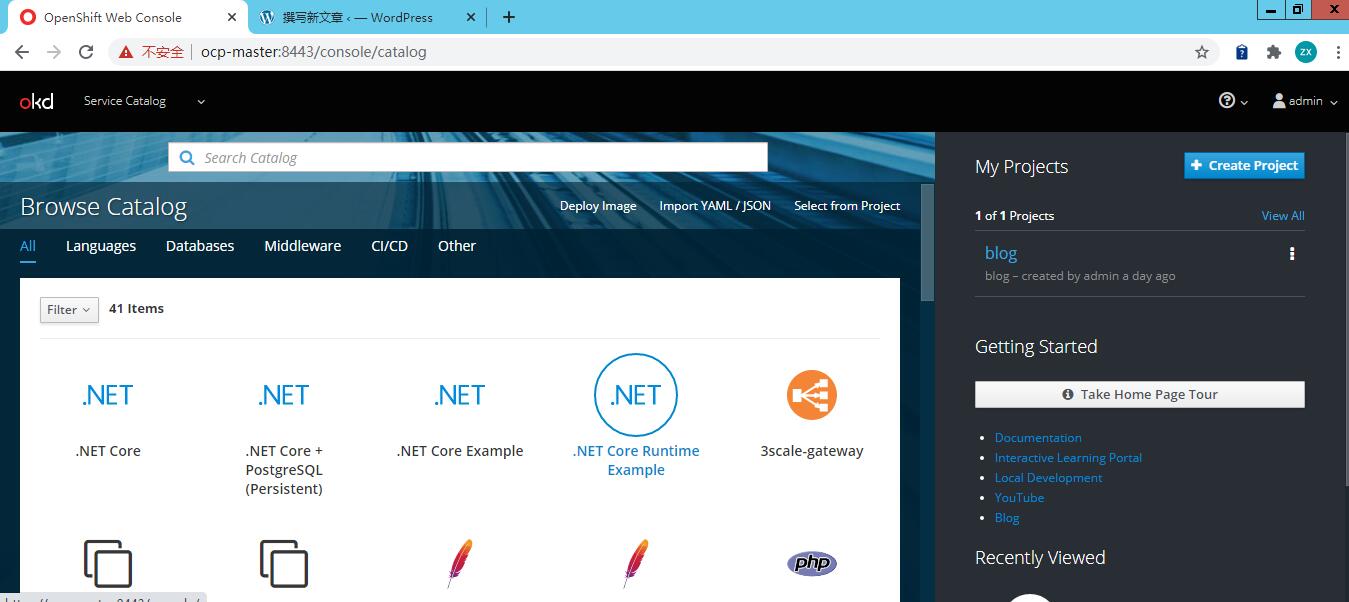Click the browser address bar URL
This screenshot has width=1349, height=602.
coord(313,52)
